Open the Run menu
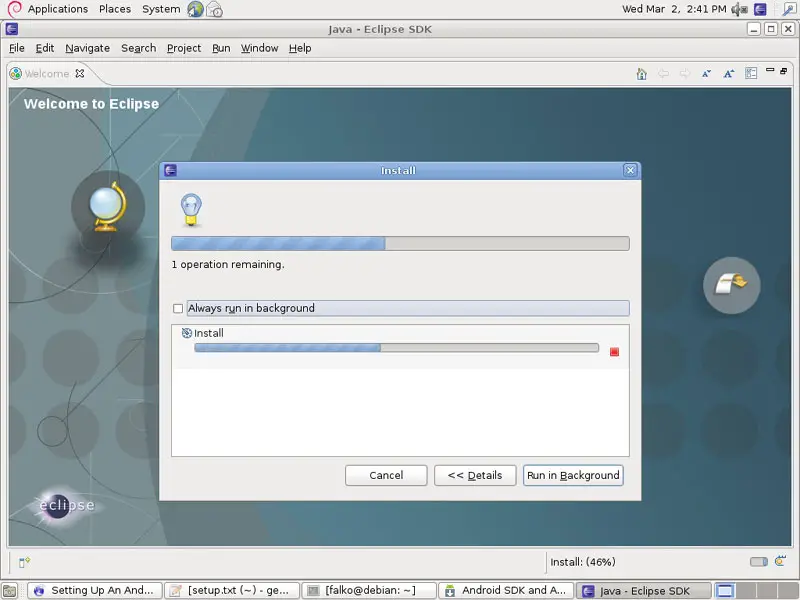This screenshot has width=800, height=600. (221, 48)
